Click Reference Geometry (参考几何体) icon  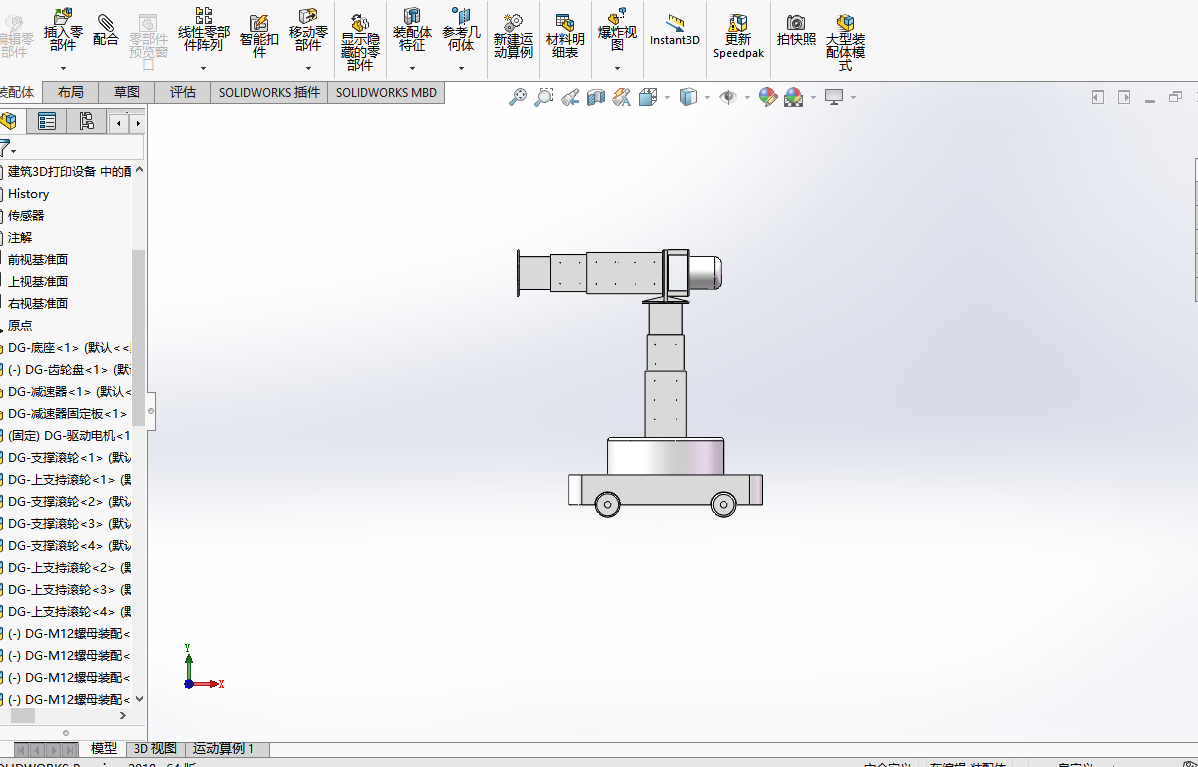(461, 29)
